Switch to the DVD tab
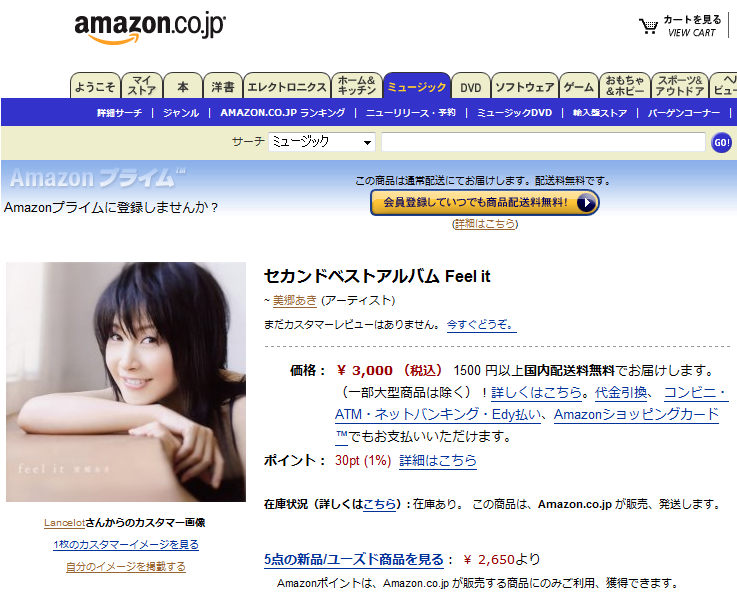Image resolution: width=737 pixels, height=603 pixels. click(x=470, y=86)
